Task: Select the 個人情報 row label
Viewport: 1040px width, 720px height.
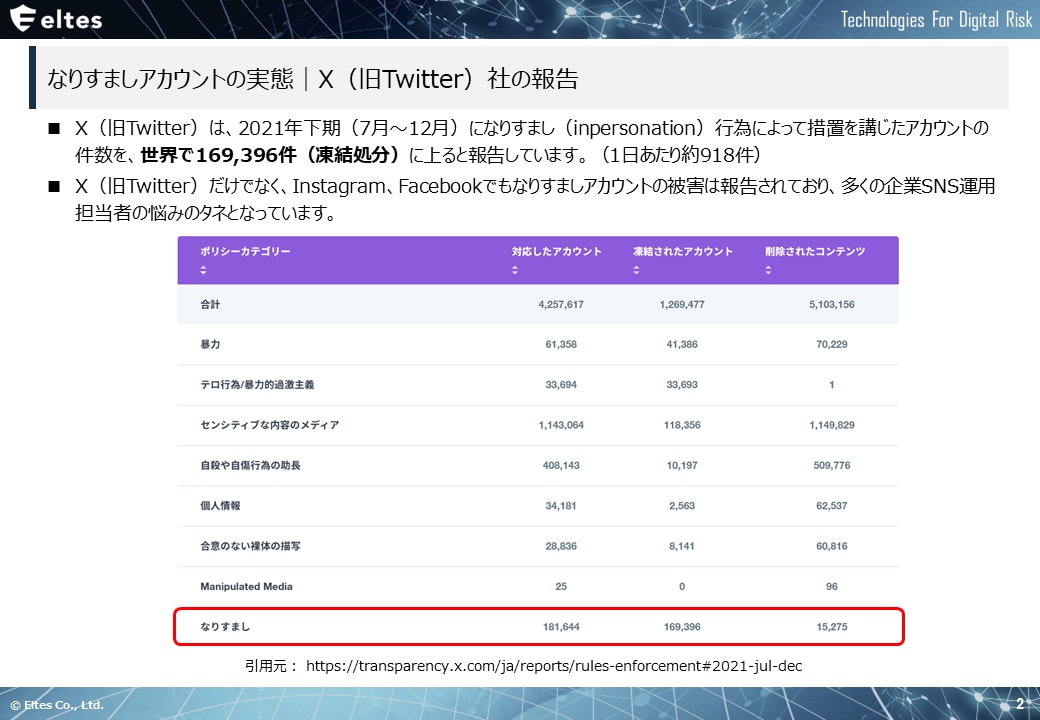Action: pos(220,505)
